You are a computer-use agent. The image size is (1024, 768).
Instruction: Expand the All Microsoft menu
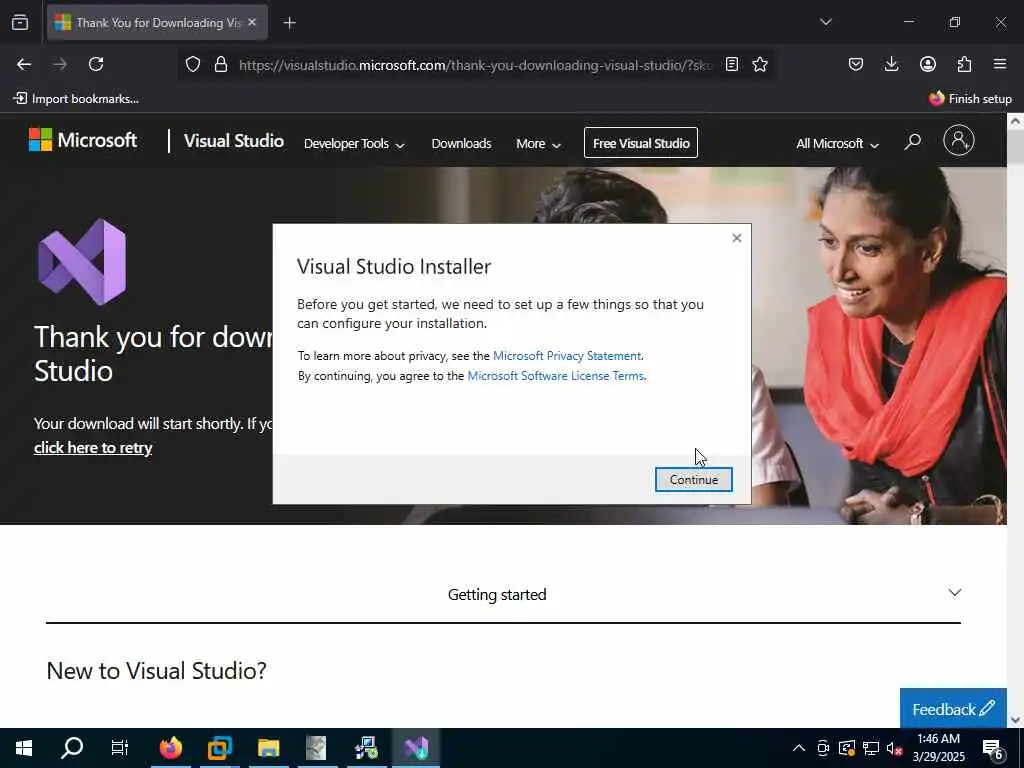click(837, 144)
